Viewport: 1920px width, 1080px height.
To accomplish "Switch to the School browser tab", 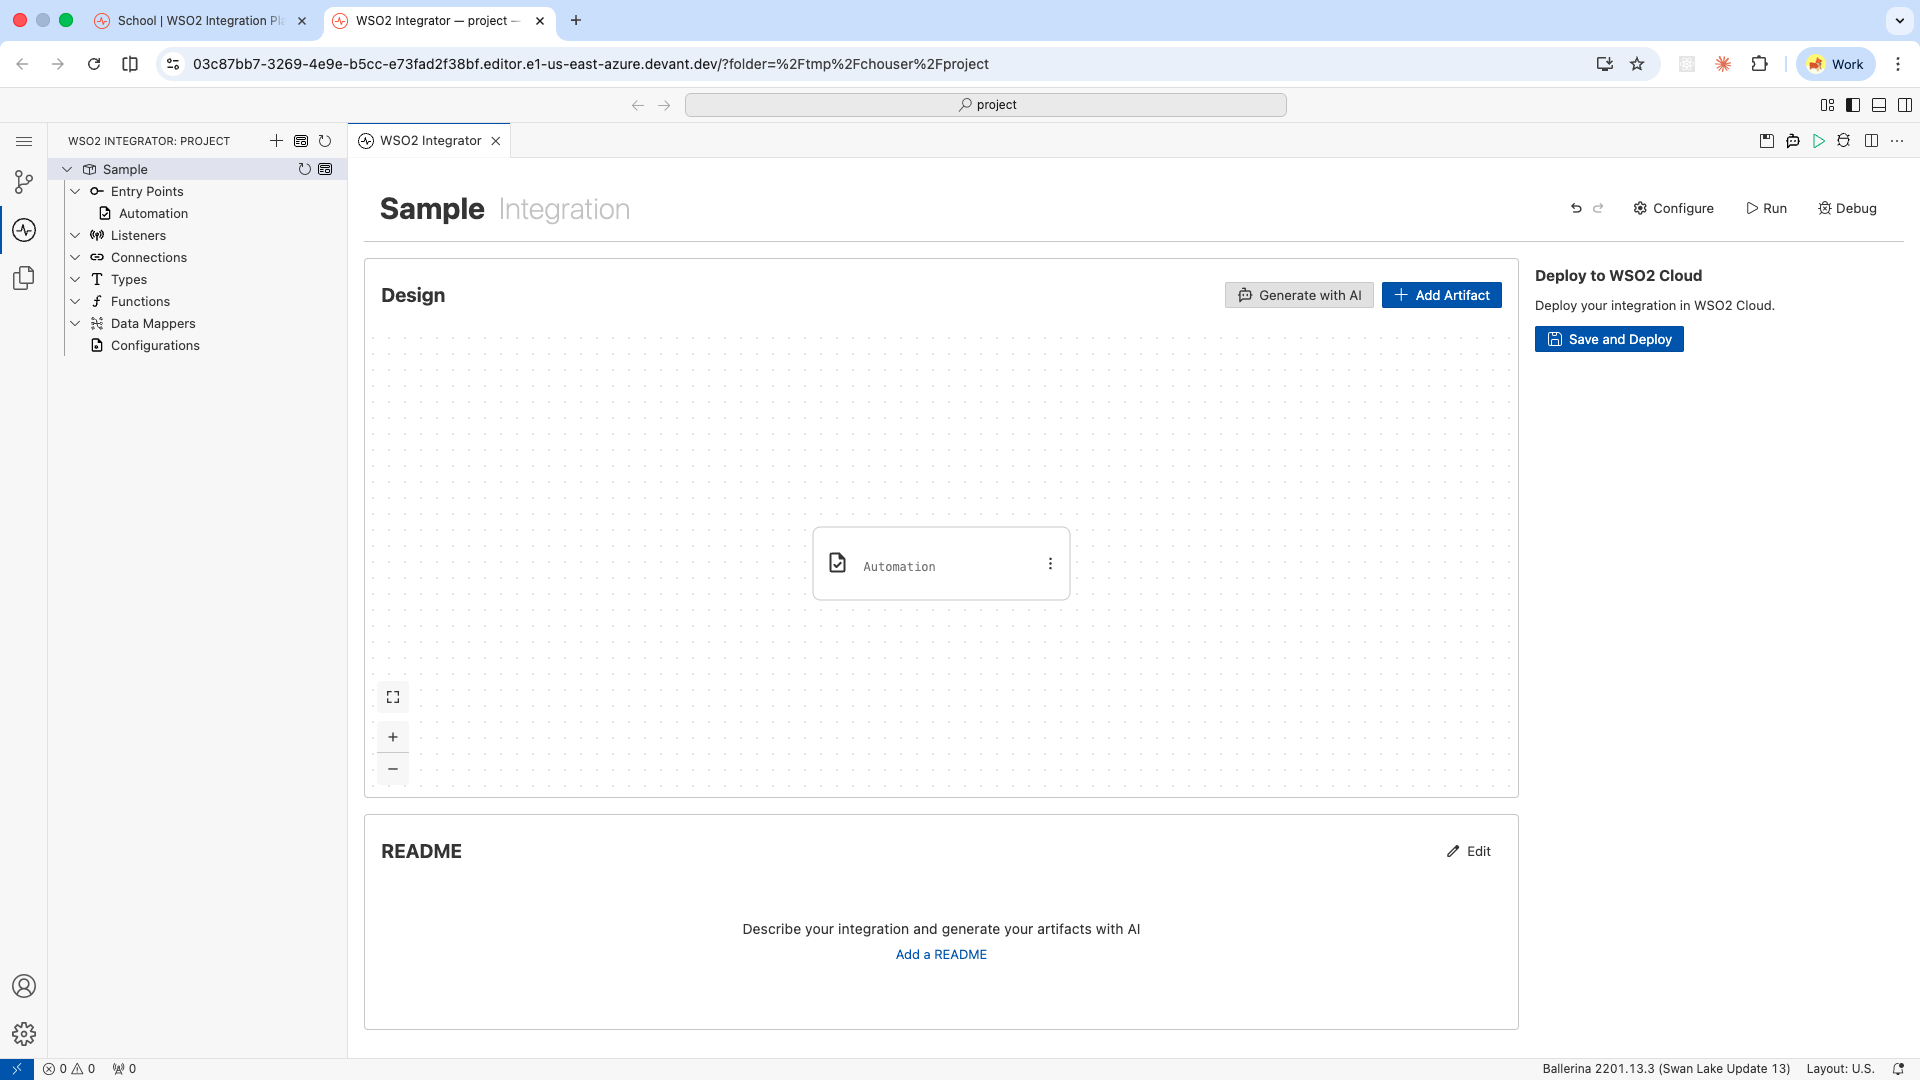I will tap(200, 21).
